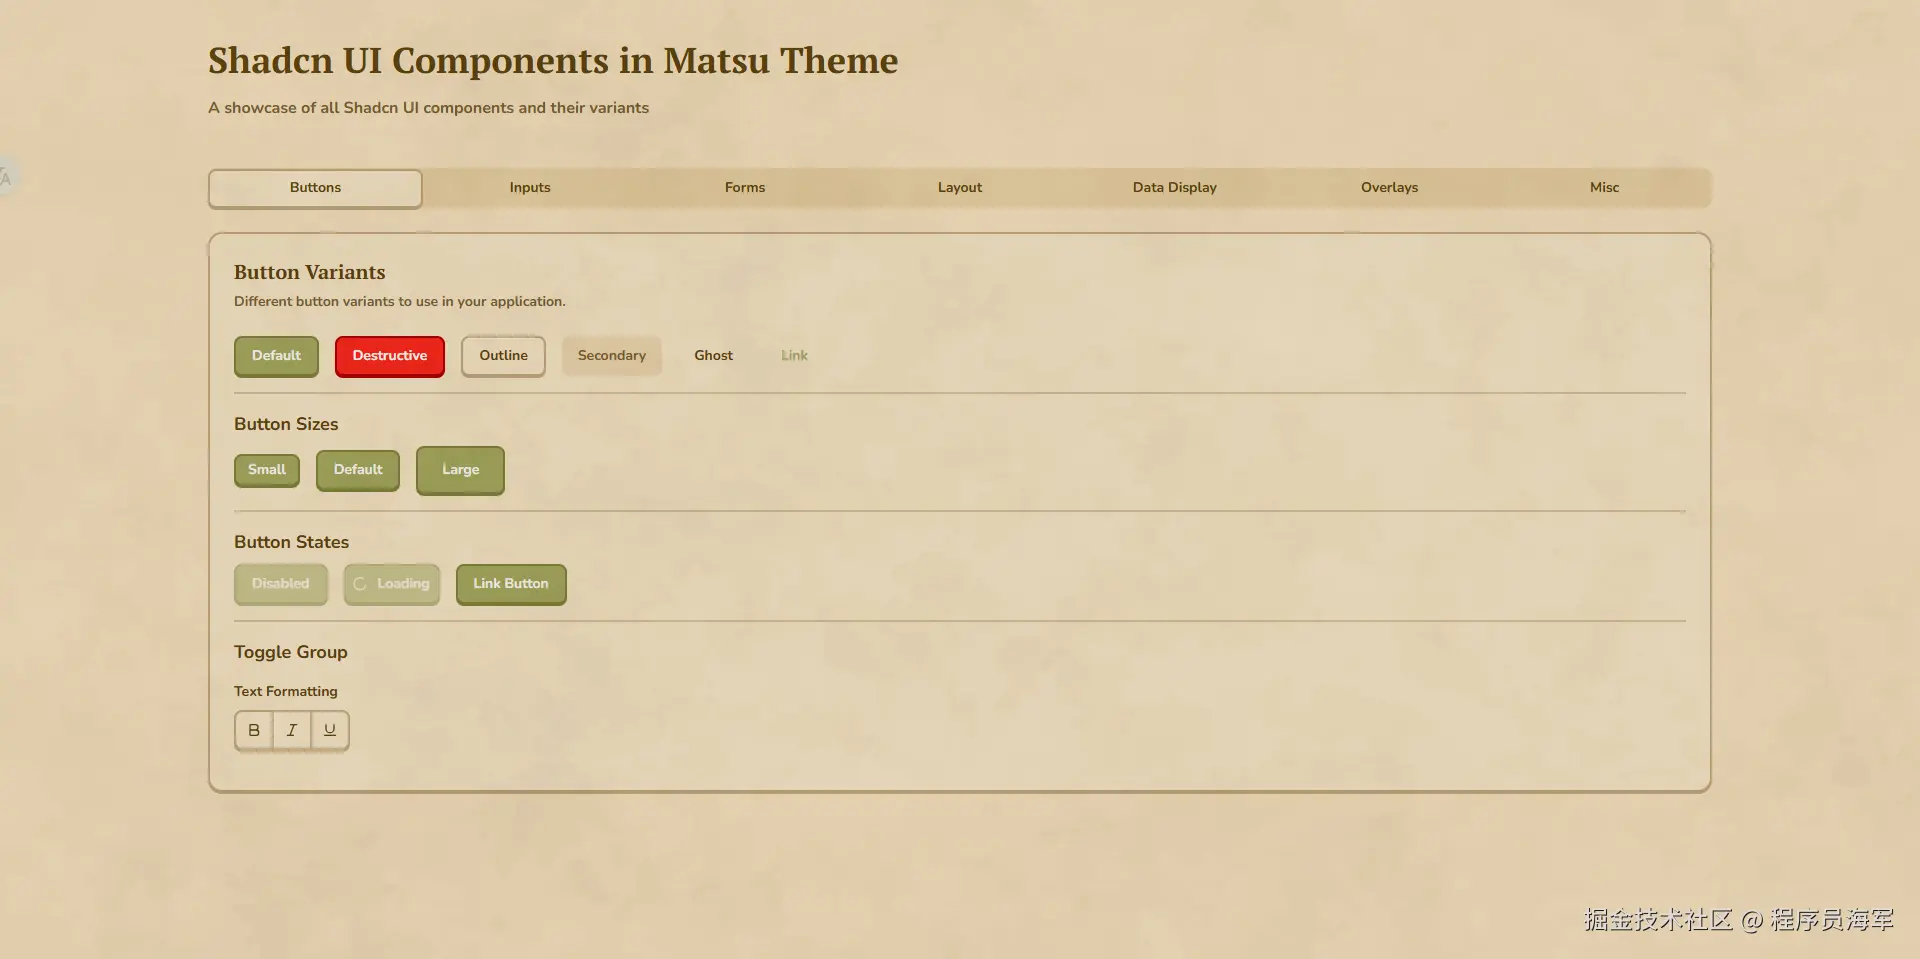Click the Button Variants heading
This screenshot has height=959, width=1920.
pos(310,272)
